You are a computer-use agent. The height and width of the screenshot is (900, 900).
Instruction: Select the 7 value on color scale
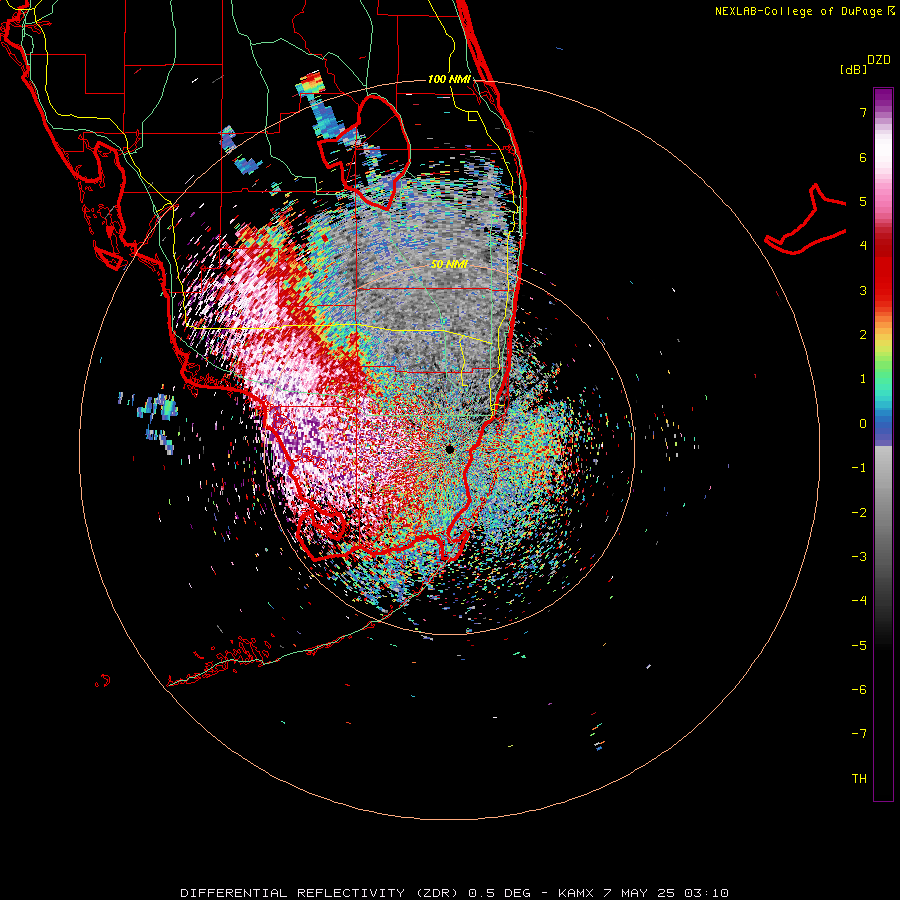[x=863, y=112]
